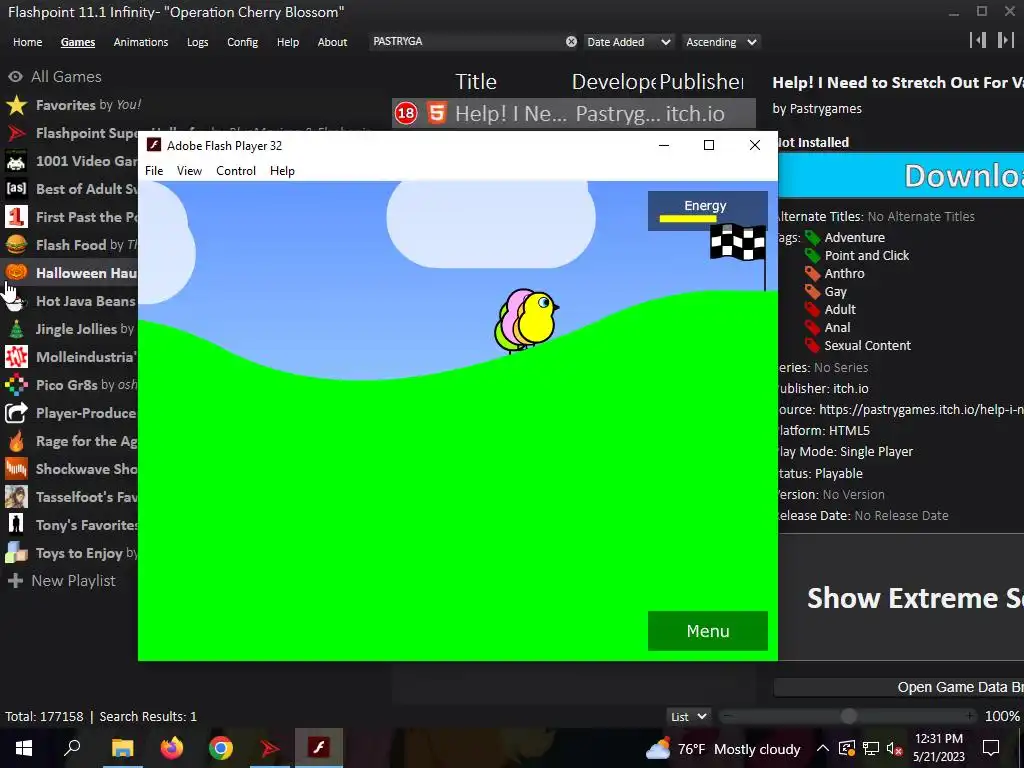
Task: Go to the Home tab
Action: (27, 42)
